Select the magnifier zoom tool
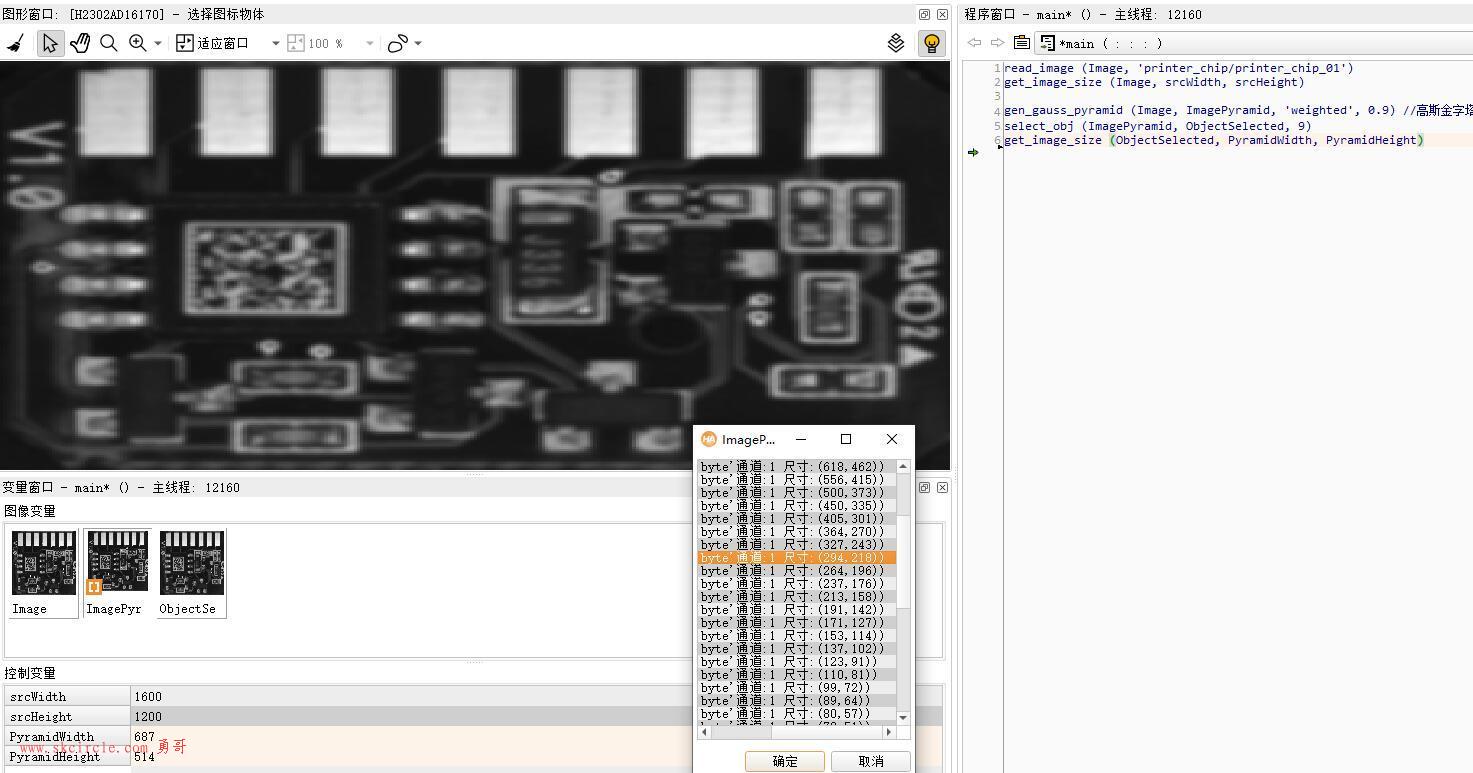The width and height of the screenshot is (1473, 773). (109, 43)
